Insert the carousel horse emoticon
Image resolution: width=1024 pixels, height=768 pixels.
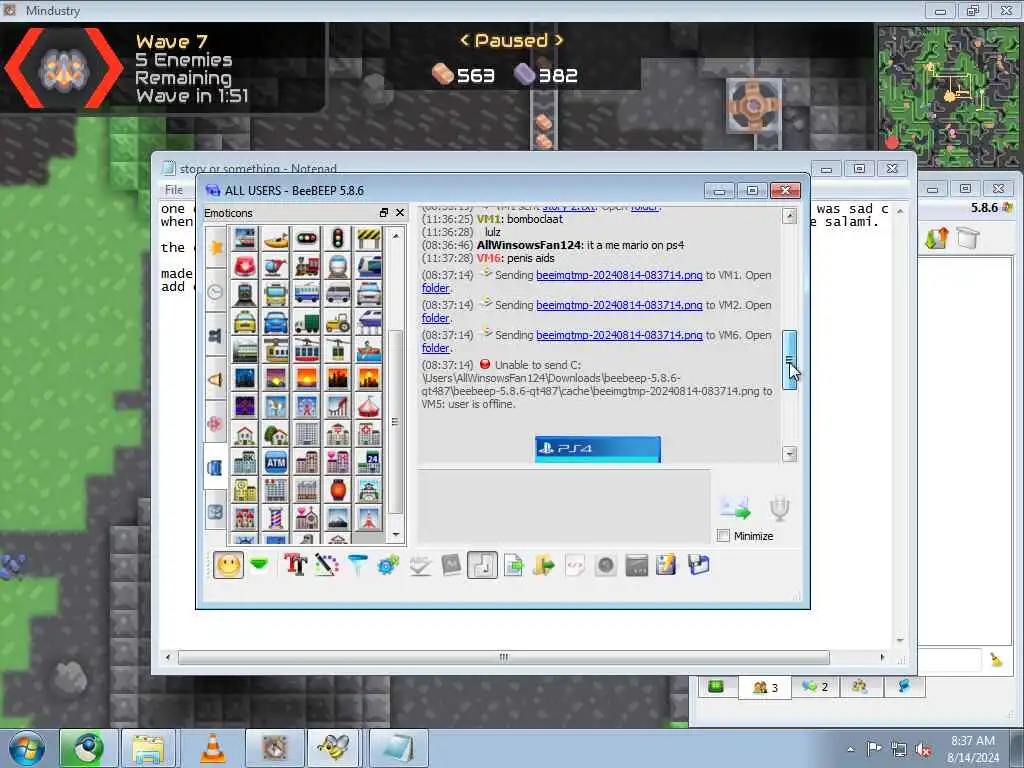pyautogui.click(x=276, y=406)
